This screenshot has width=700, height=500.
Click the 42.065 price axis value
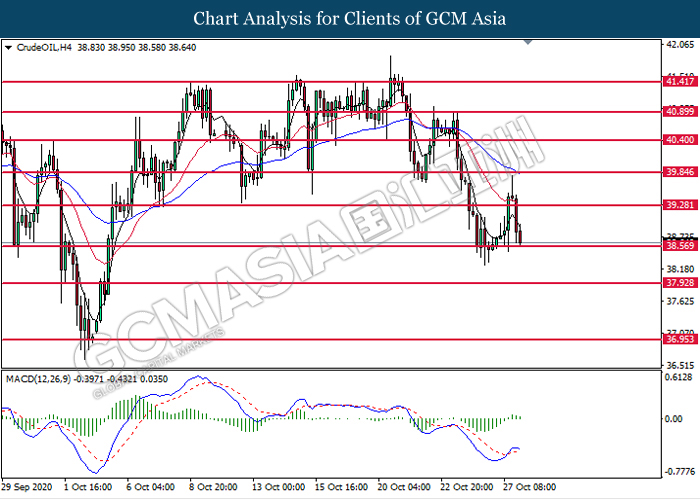coord(680,44)
